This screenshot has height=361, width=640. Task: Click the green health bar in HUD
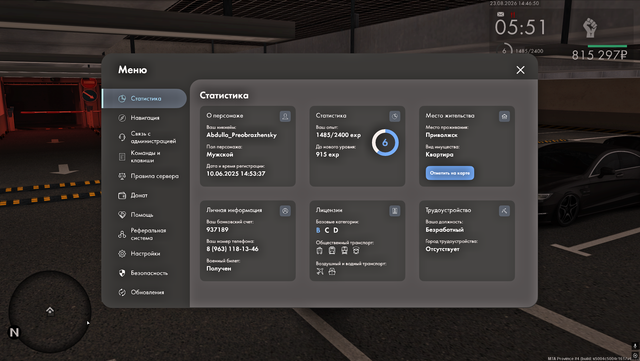607,46
